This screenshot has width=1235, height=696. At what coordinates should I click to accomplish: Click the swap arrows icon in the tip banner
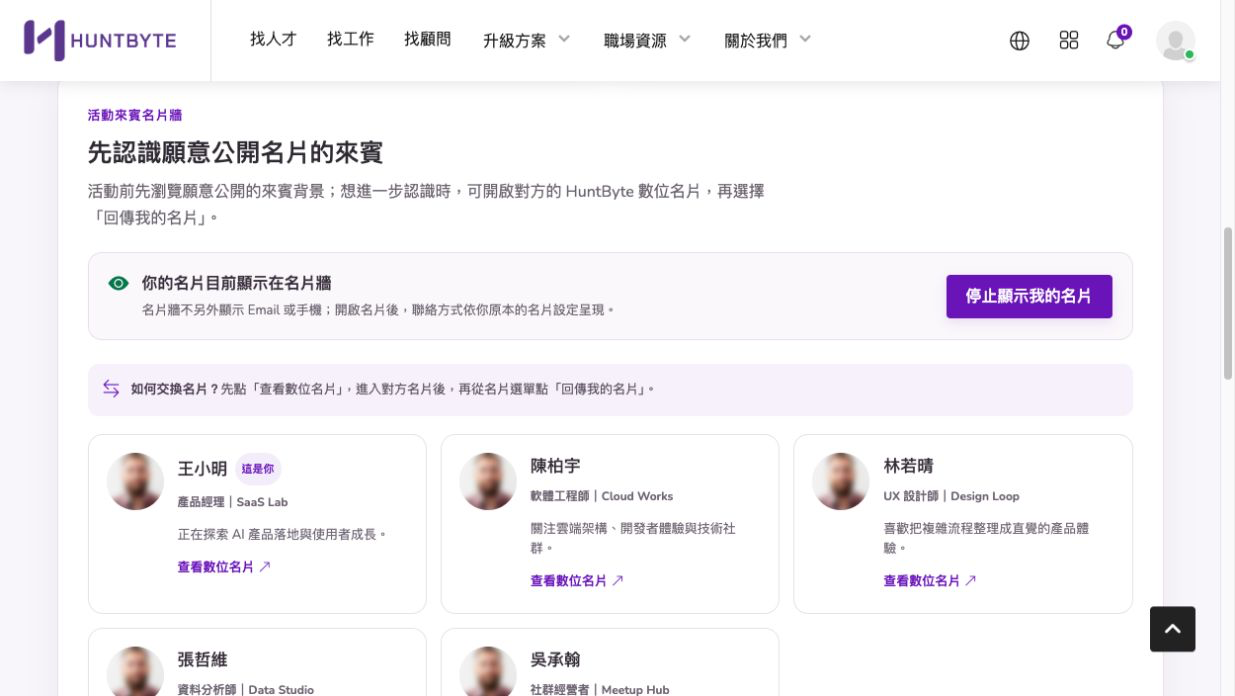[x=111, y=388]
